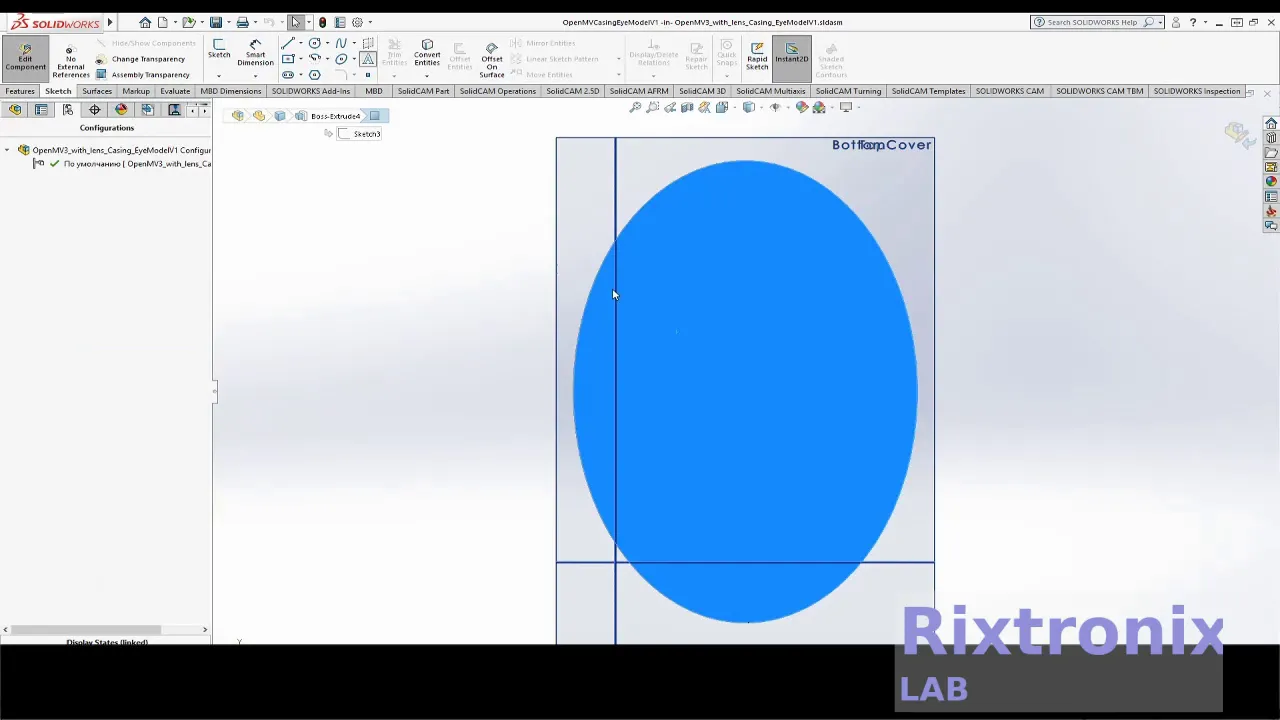Viewport: 1280px width, 720px height.
Task: Click the Rebuild traffic light icon
Action: coord(322,22)
